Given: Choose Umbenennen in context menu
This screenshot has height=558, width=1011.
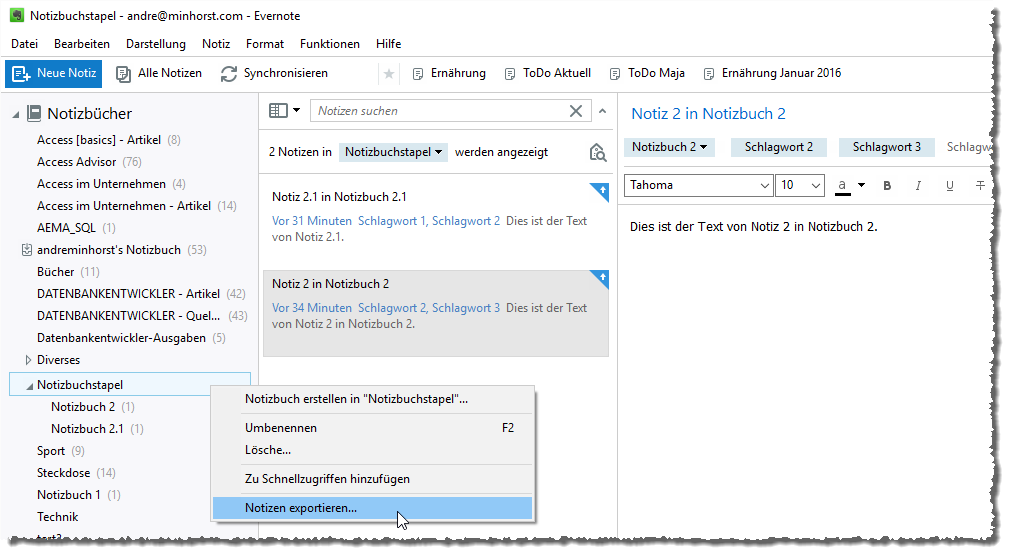Looking at the screenshot, I should coord(373,428).
